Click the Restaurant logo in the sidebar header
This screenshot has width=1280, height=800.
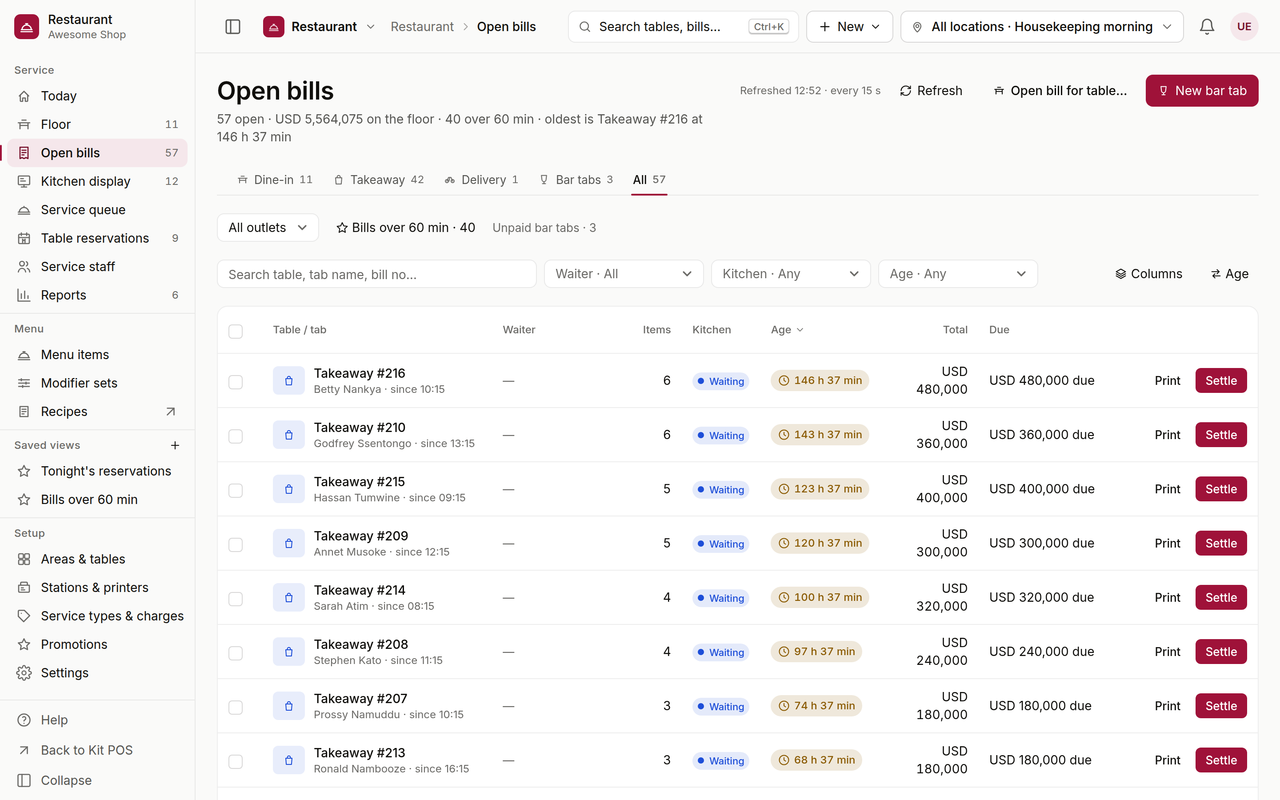[27, 26]
